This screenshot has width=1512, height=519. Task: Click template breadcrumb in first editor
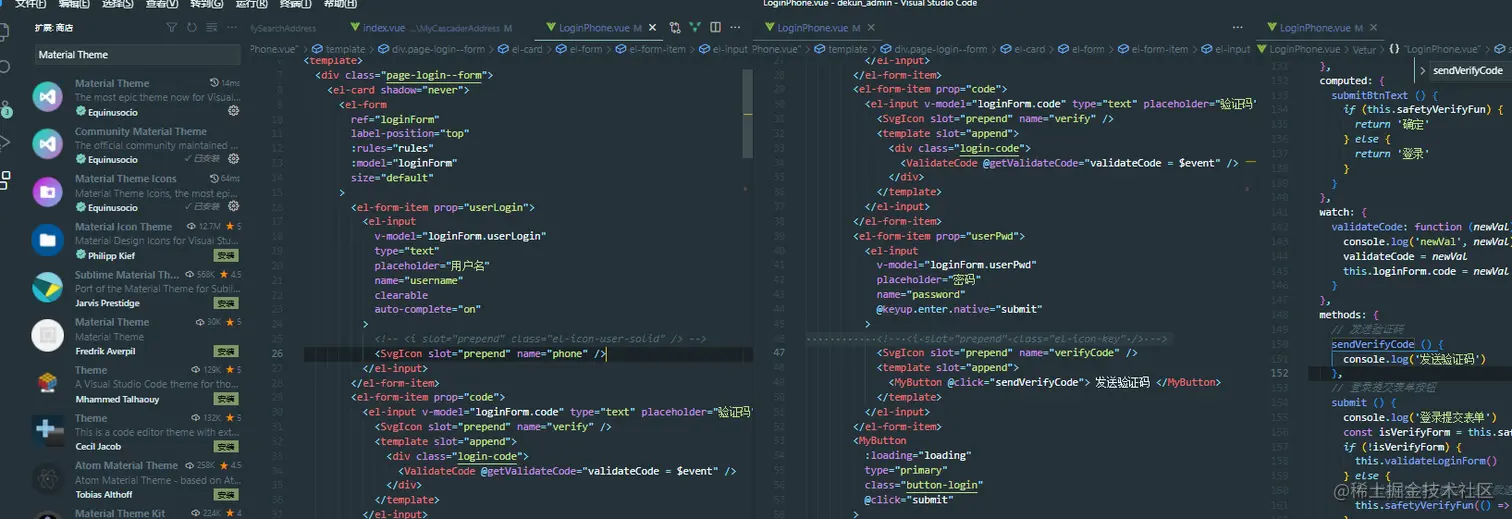coord(339,49)
